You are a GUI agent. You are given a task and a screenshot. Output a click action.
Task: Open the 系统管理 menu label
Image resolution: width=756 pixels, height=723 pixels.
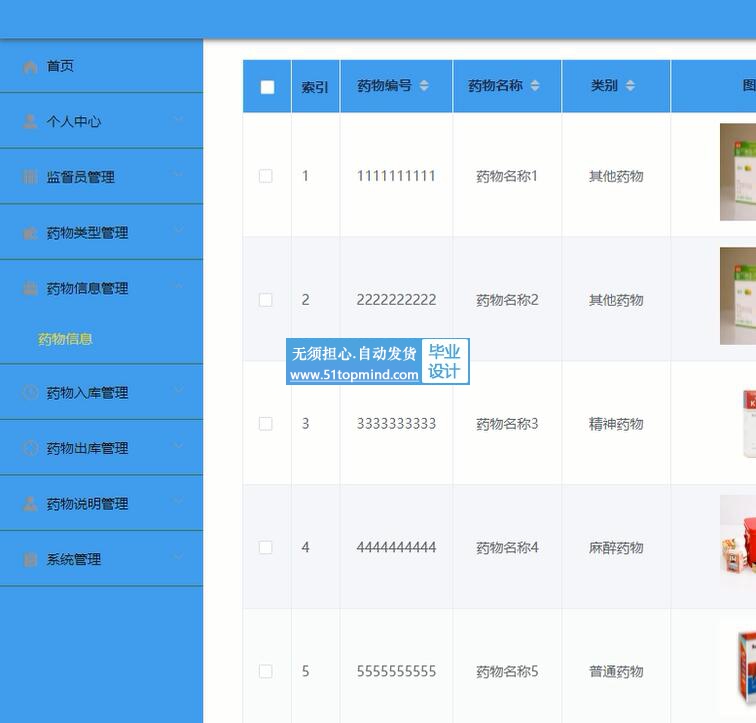[74, 559]
